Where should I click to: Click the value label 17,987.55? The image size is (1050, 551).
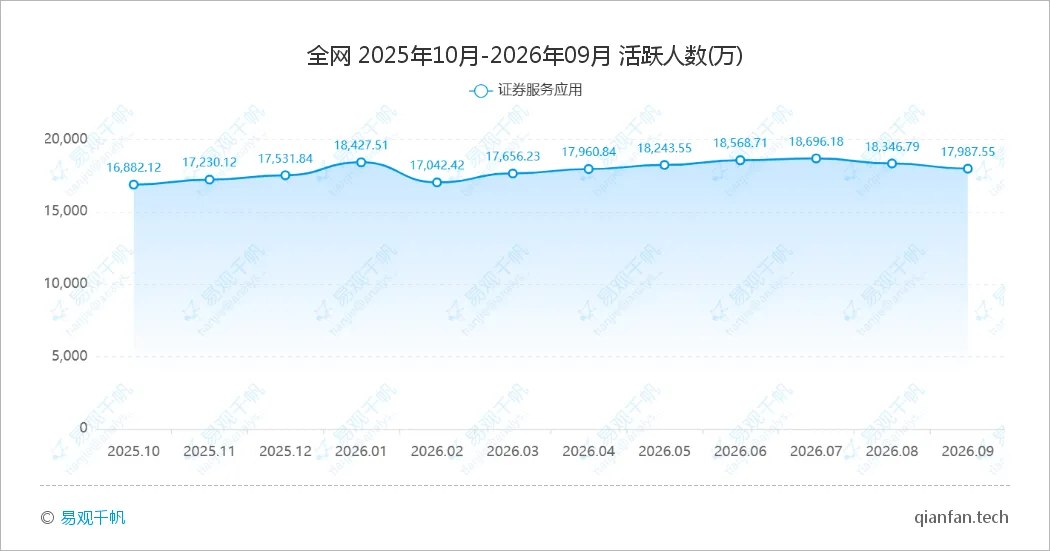coord(968,152)
